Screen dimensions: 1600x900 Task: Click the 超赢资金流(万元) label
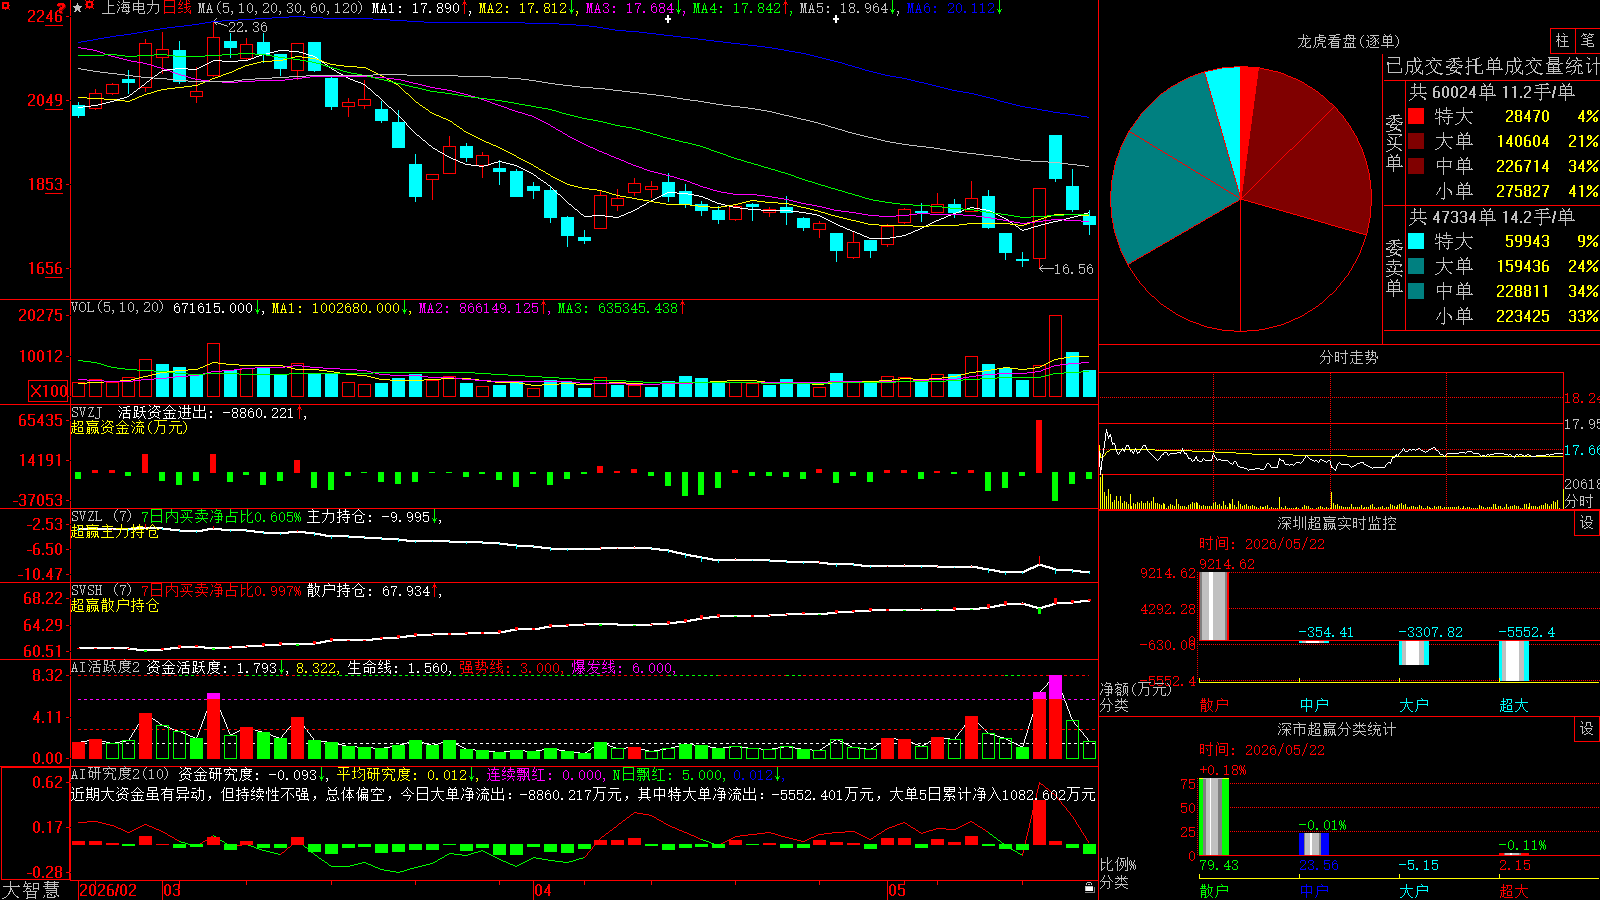[x=129, y=427]
